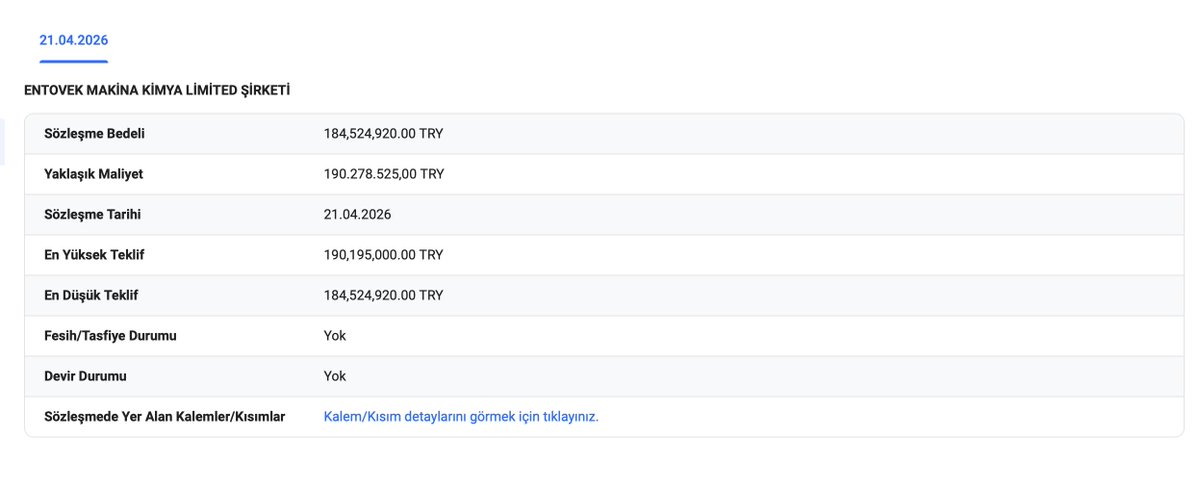Image resolution: width=1200 pixels, height=489 pixels.
Task: Click the Sözleşme Bedeli label
Action: pyautogui.click(x=95, y=134)
